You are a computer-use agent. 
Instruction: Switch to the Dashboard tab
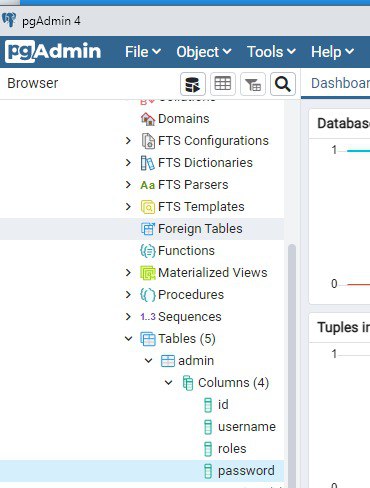tap(340, 83)
